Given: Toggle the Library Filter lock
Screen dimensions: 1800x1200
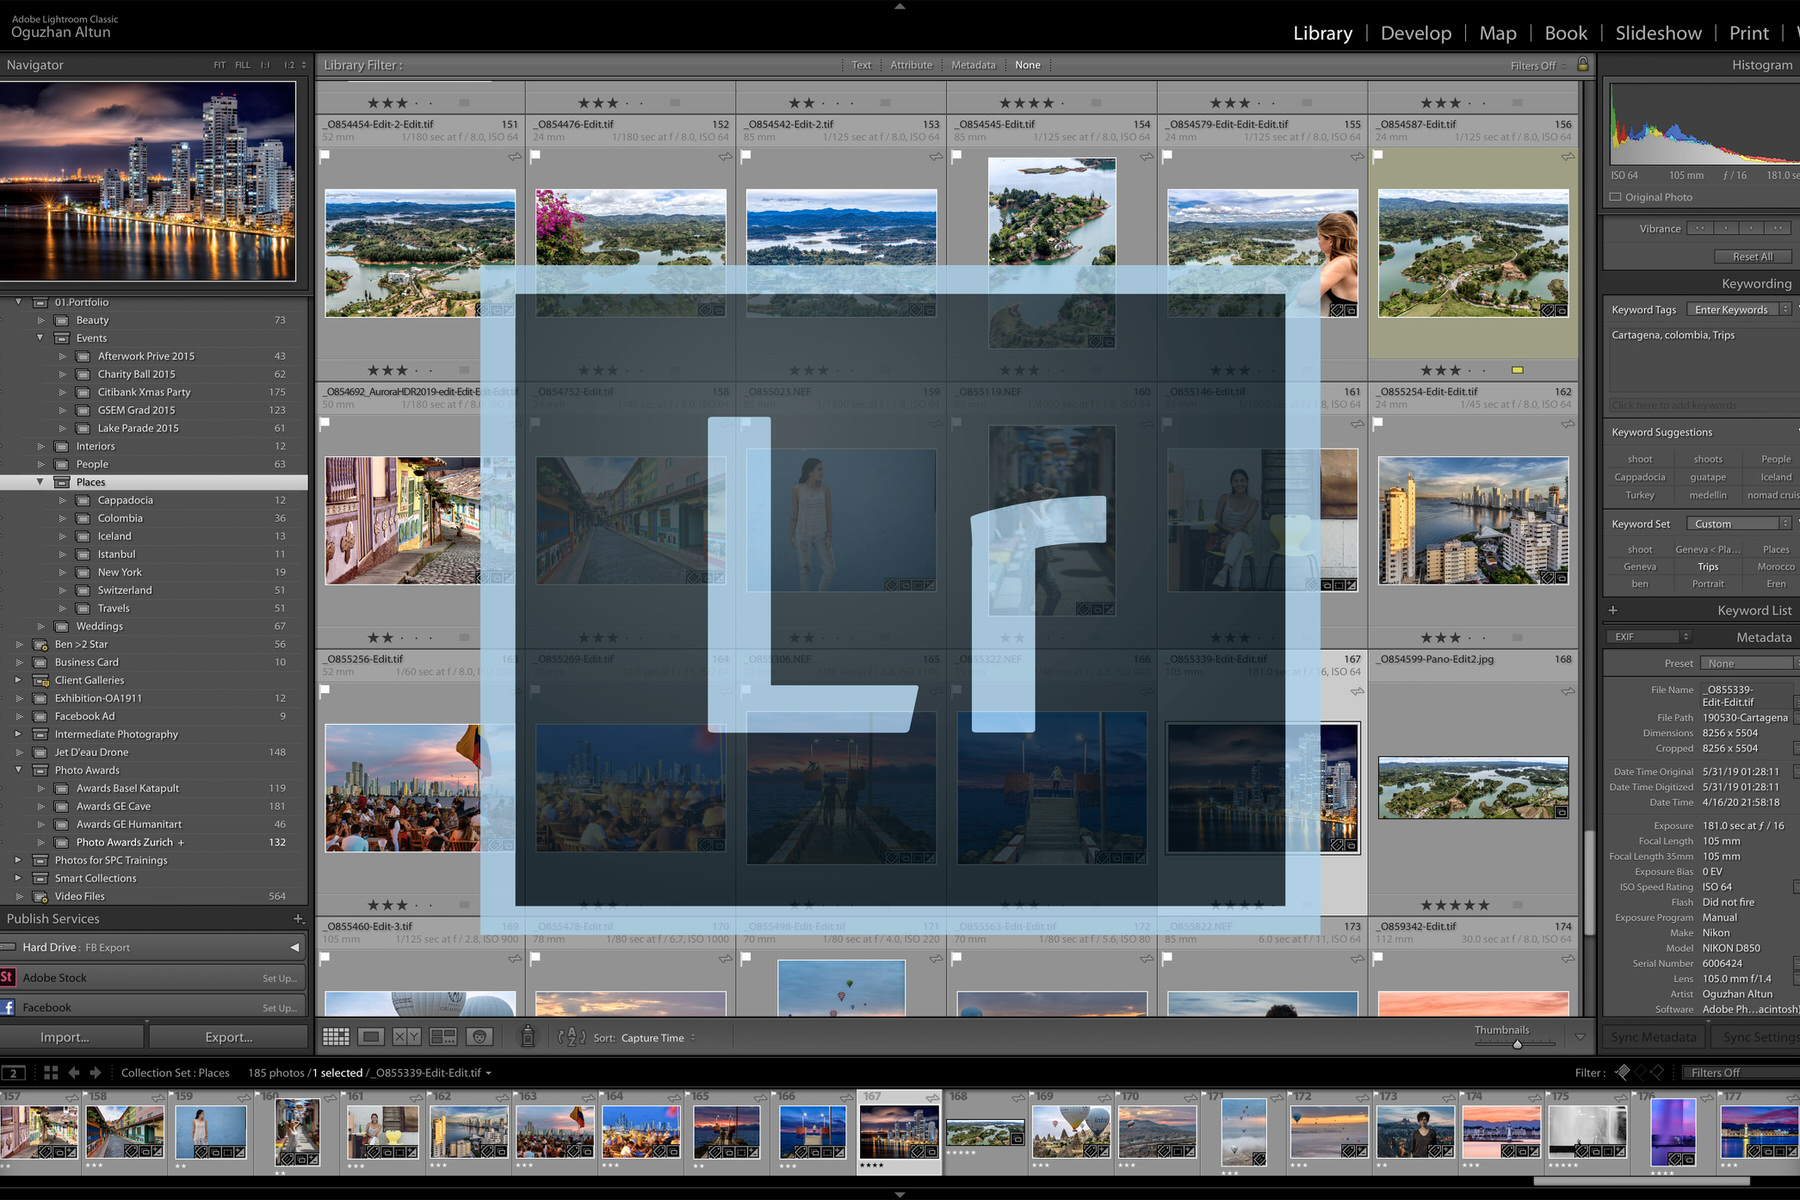Looking at the screenshot, I should 1583,64.
